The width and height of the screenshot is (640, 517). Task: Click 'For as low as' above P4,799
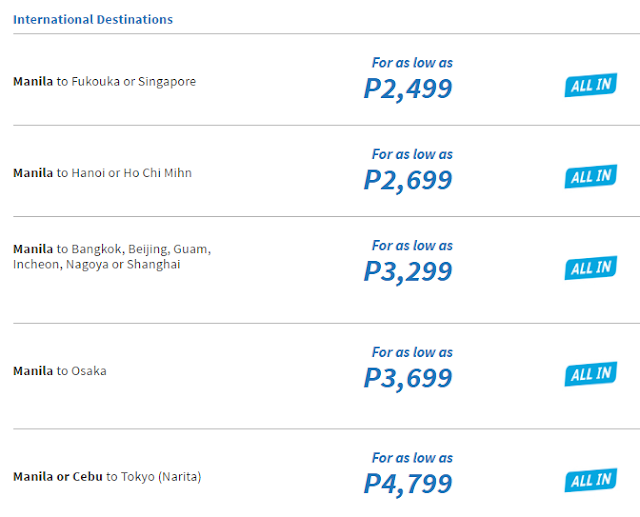(412, 458)
